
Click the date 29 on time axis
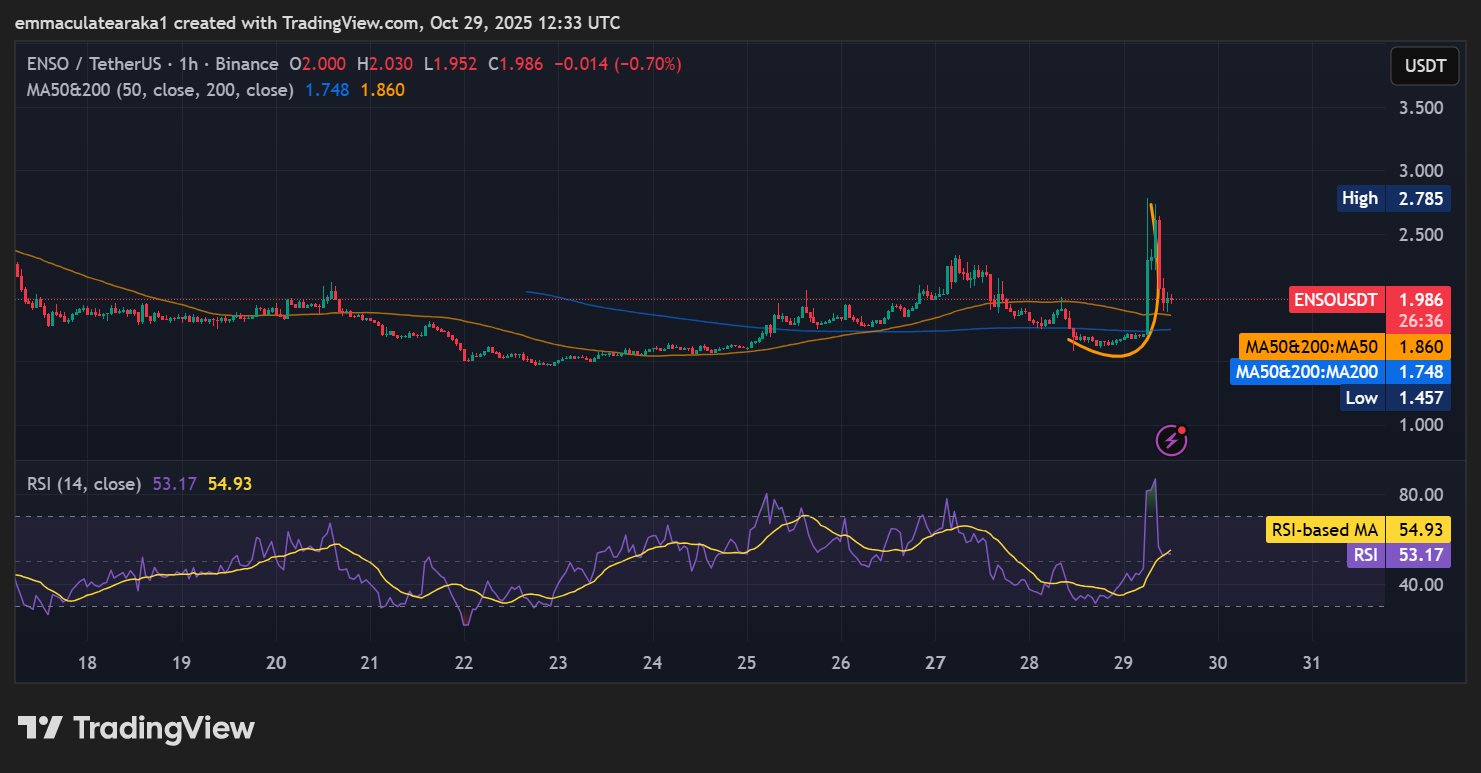[1123, 662]
